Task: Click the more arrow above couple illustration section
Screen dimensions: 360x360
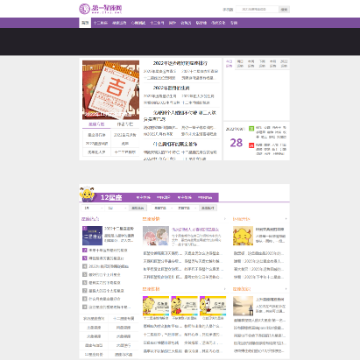Action: click(226, 219)
